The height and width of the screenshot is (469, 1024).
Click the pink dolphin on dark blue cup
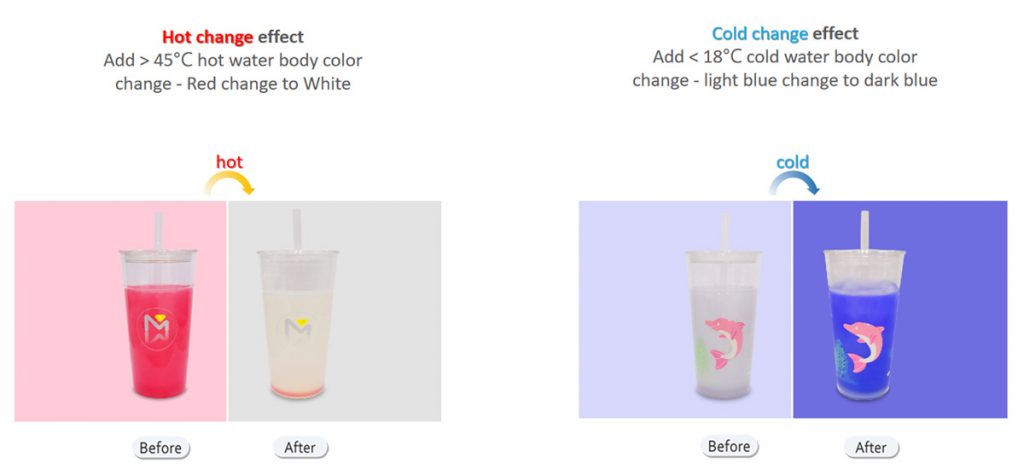click(x=863, y=346)
